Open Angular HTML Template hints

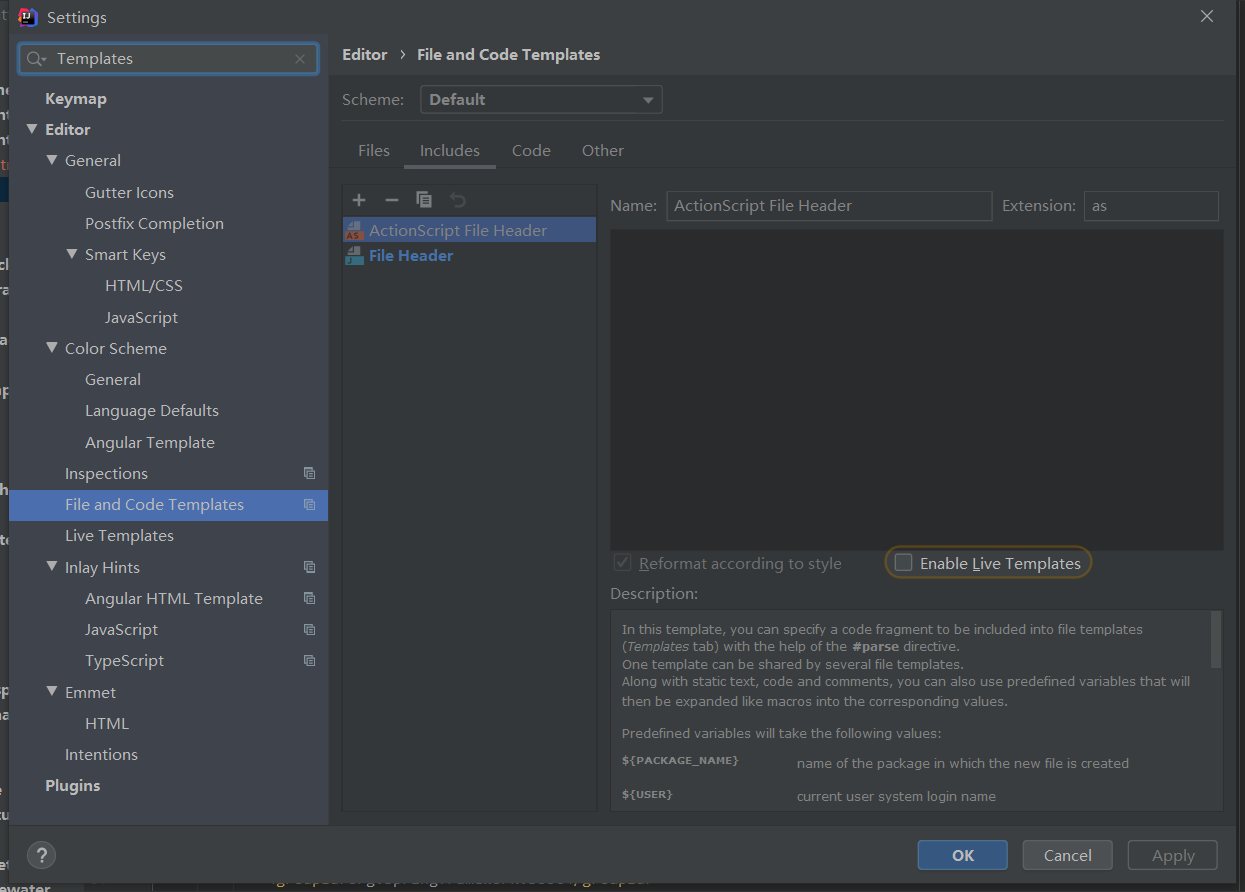coord(174,599)
